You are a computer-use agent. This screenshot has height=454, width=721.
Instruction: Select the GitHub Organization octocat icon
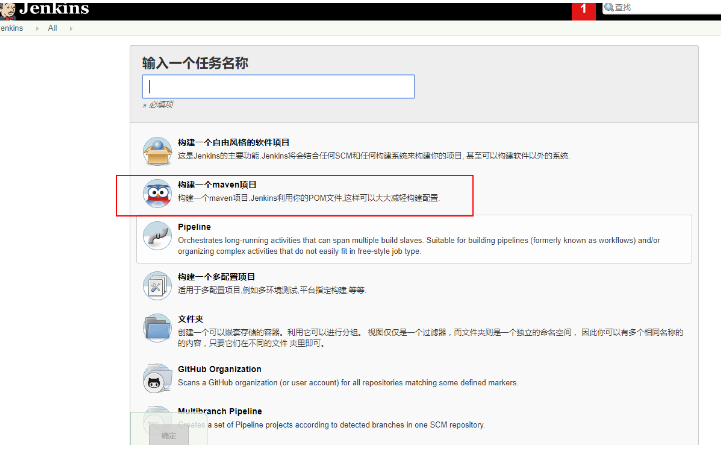(157, 378)
